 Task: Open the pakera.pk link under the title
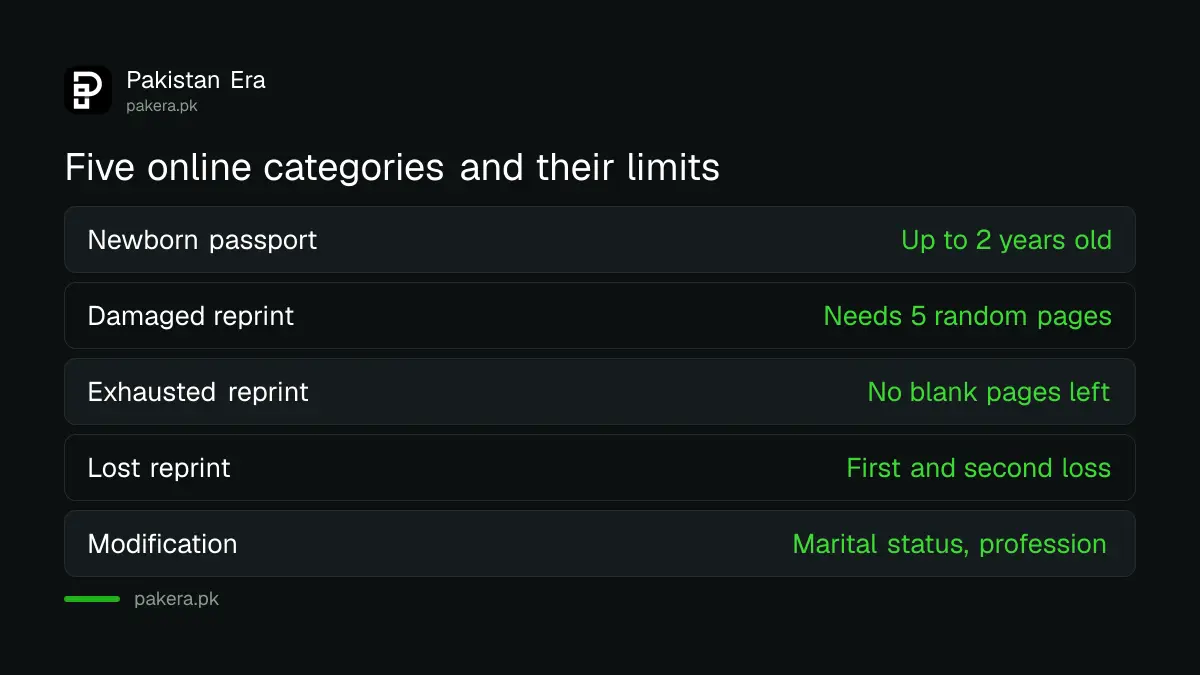coord(162,106)
